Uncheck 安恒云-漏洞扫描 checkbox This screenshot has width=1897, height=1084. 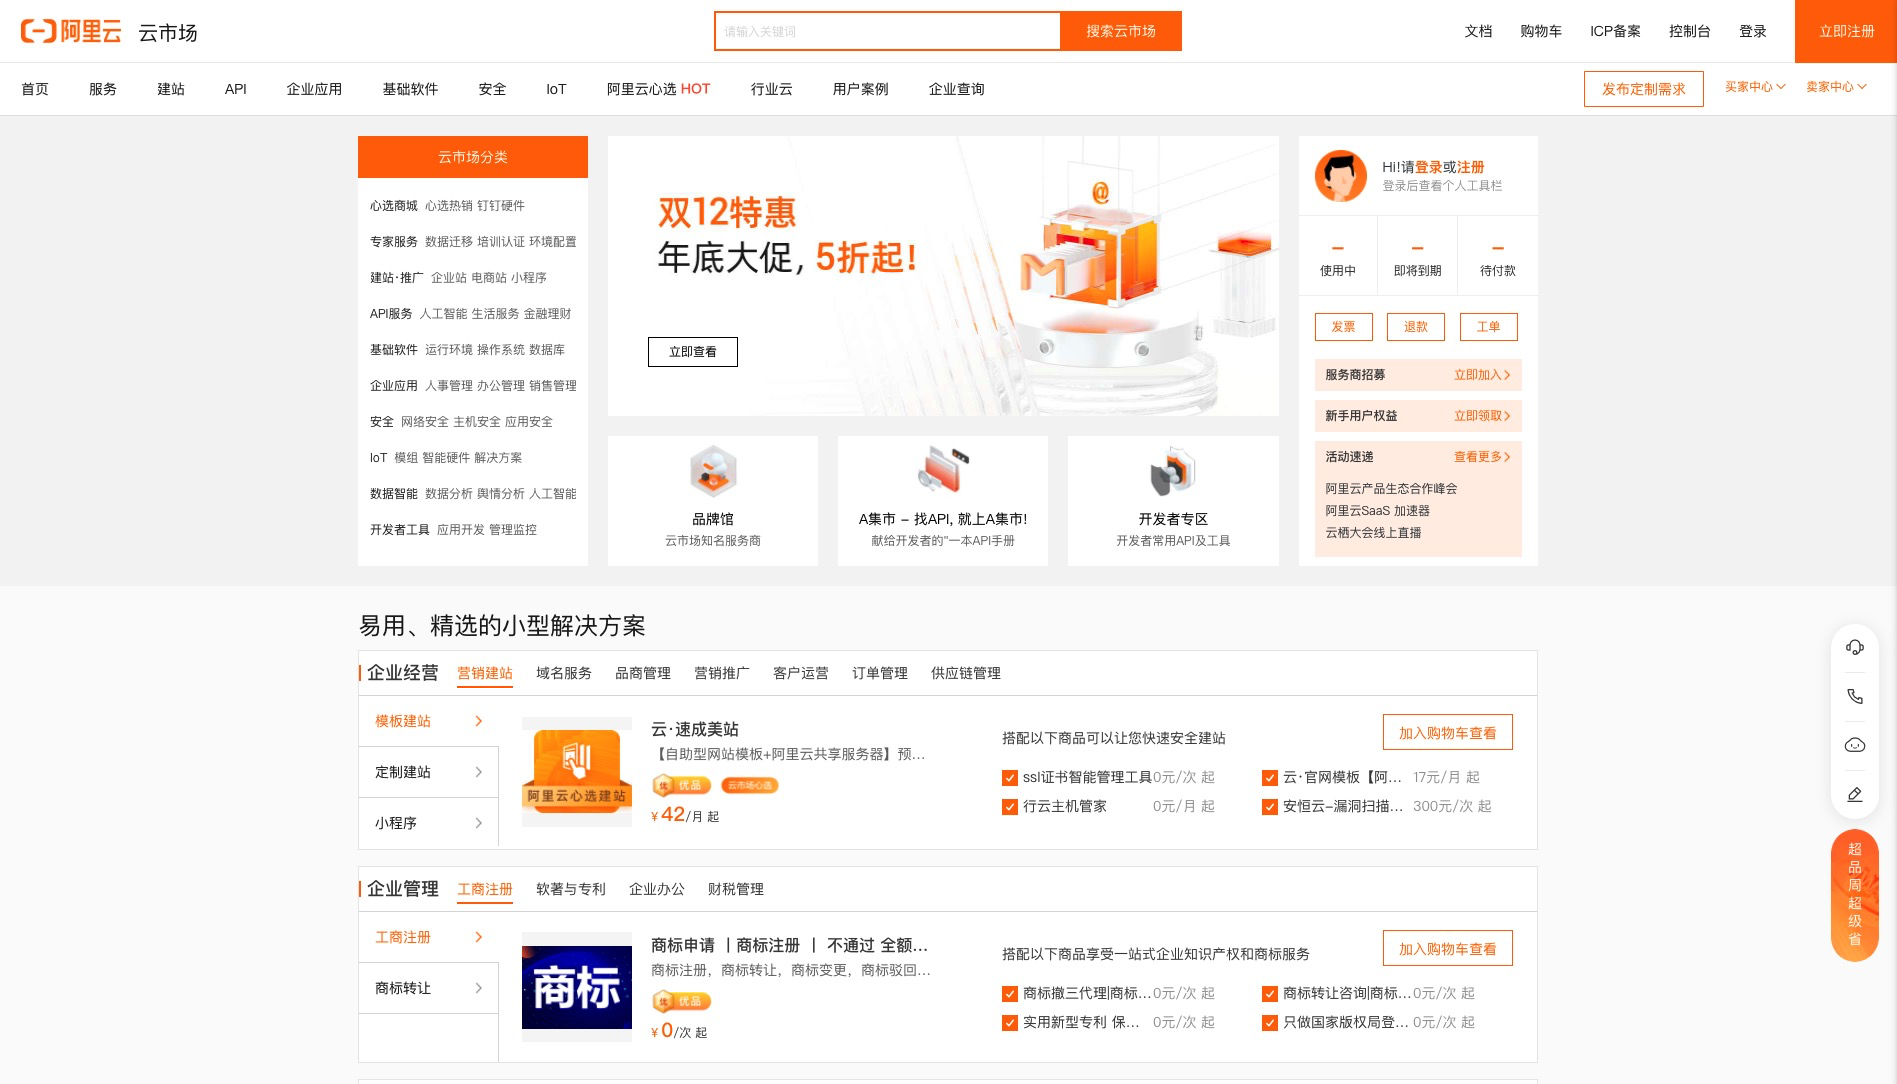(1269, 807)
